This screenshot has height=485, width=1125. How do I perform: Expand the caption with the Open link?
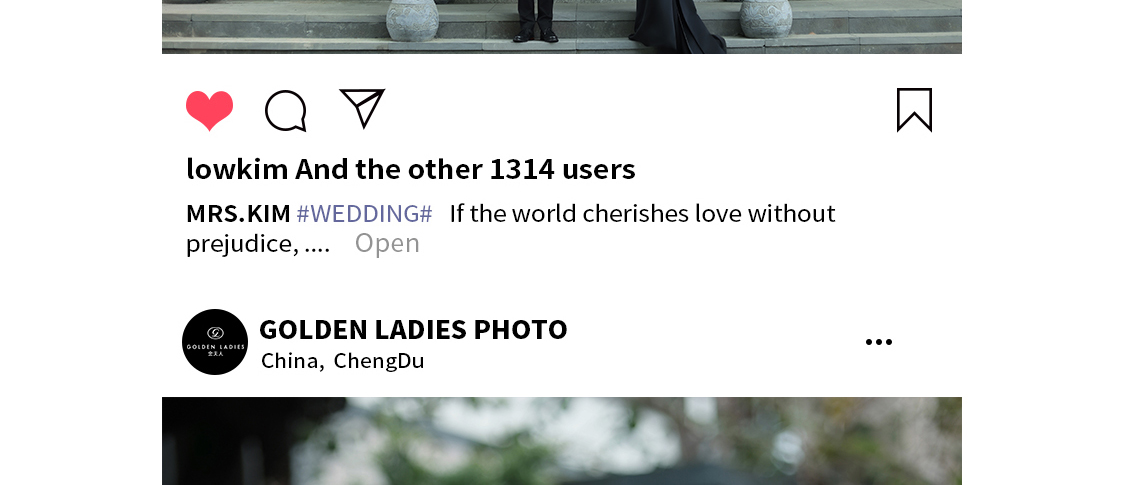pos(387,243)
